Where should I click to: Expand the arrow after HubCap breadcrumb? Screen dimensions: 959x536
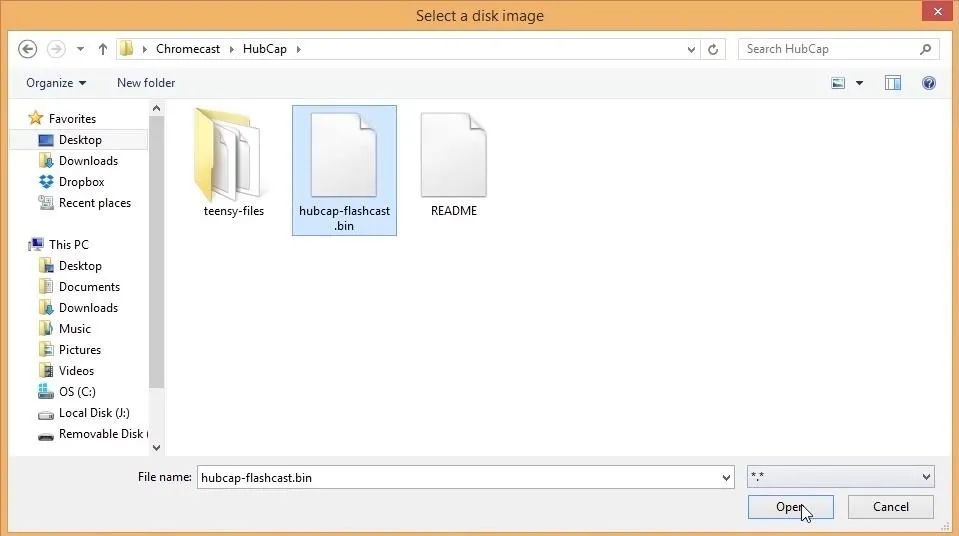click(298, 49)
